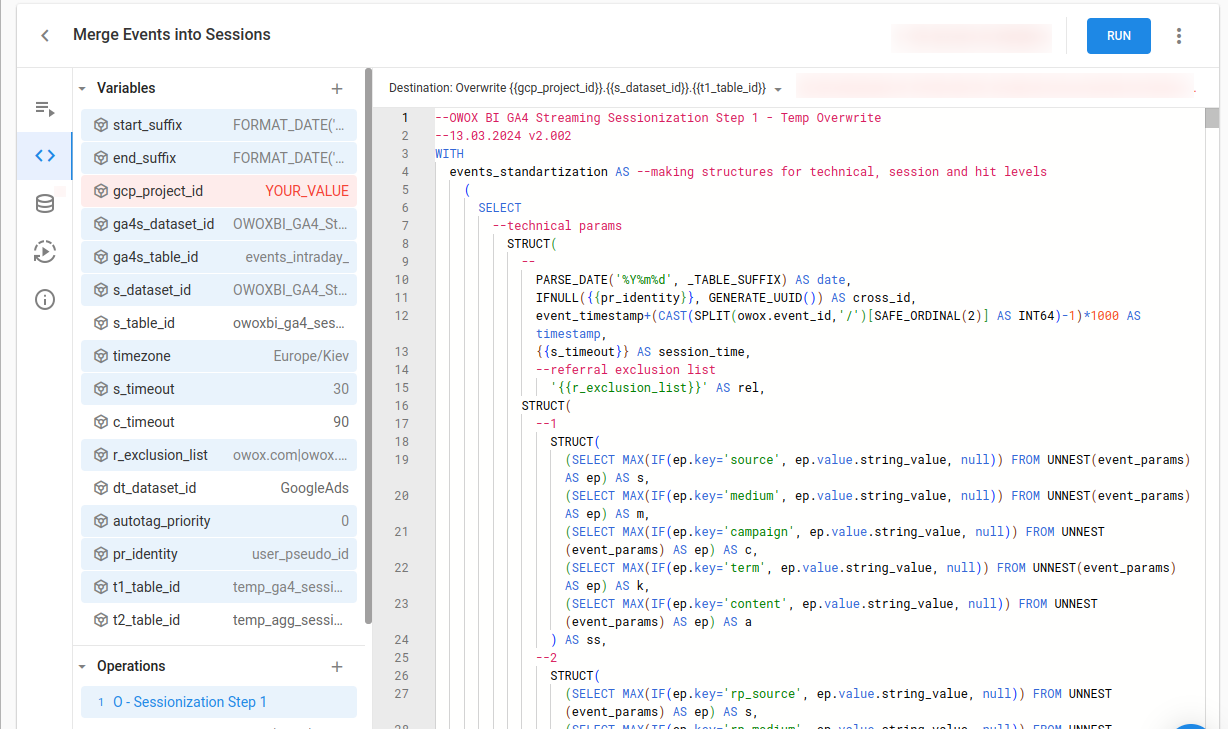Click the back arrow icon
This screenshot has width=1228, height=729.
[45, 35]
